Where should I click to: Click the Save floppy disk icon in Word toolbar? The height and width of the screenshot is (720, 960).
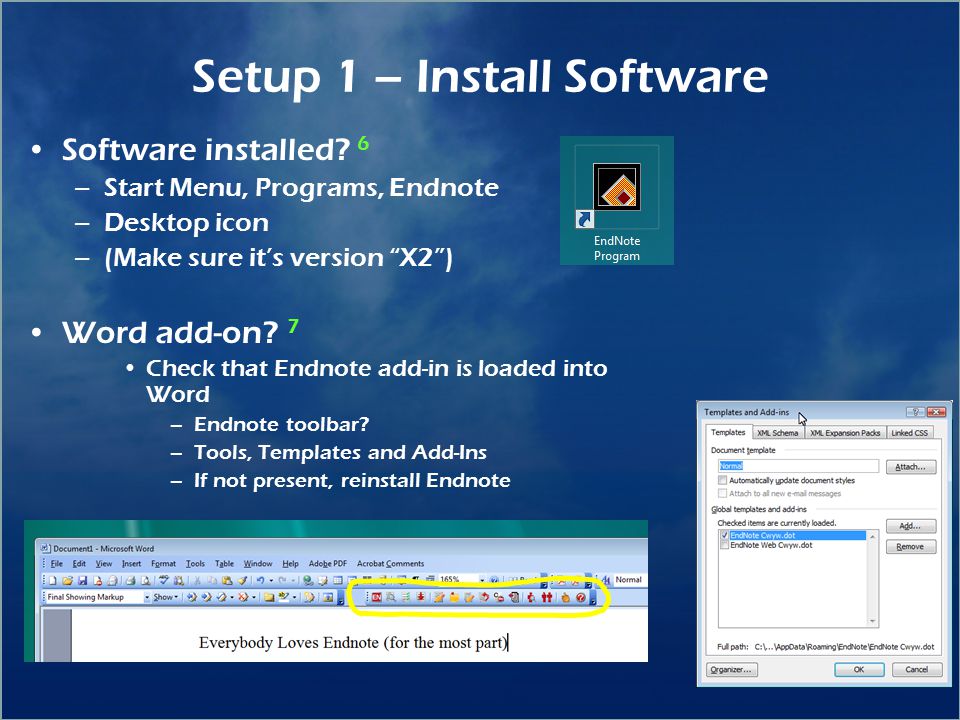[83, 580]
